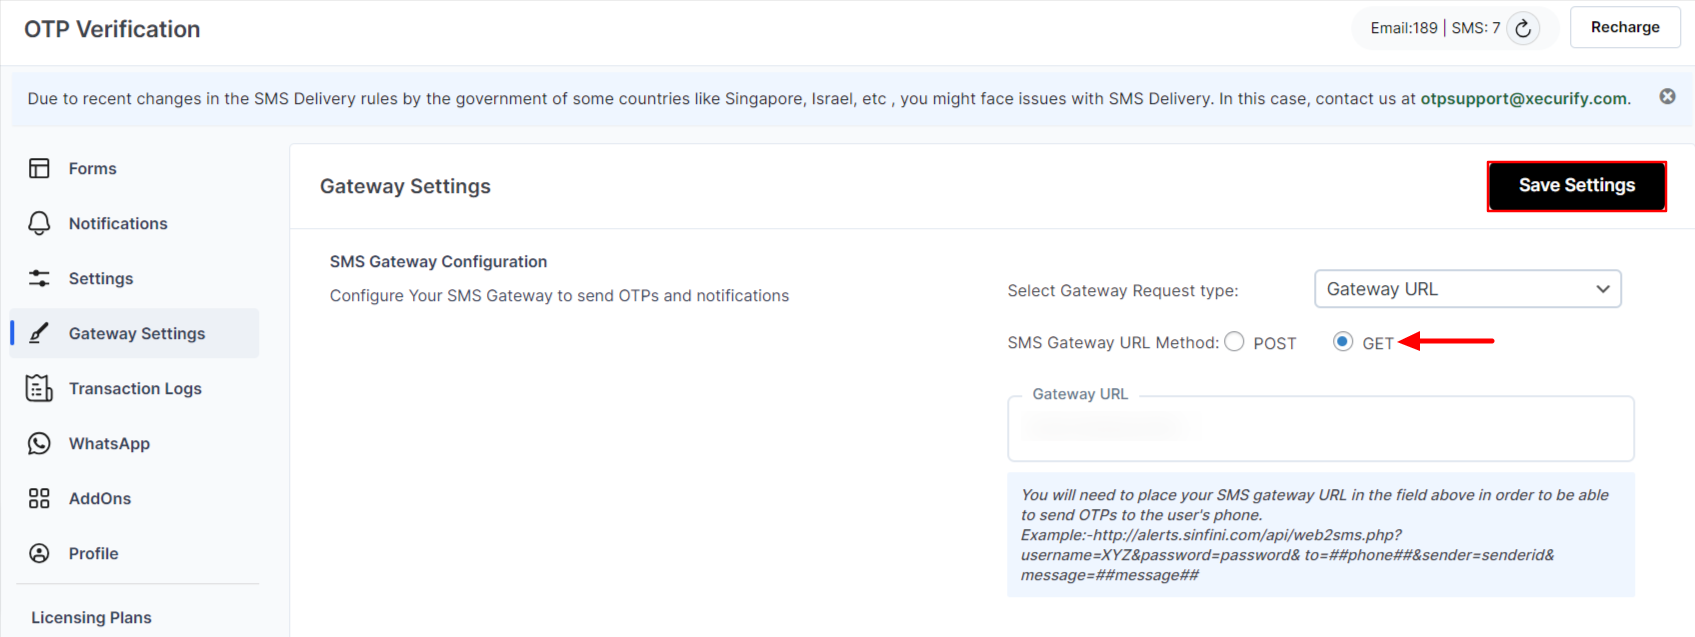Click the Forms layout icon in sidebar
The width and height of the screenshot is (1695, 637).
point(39,168)
